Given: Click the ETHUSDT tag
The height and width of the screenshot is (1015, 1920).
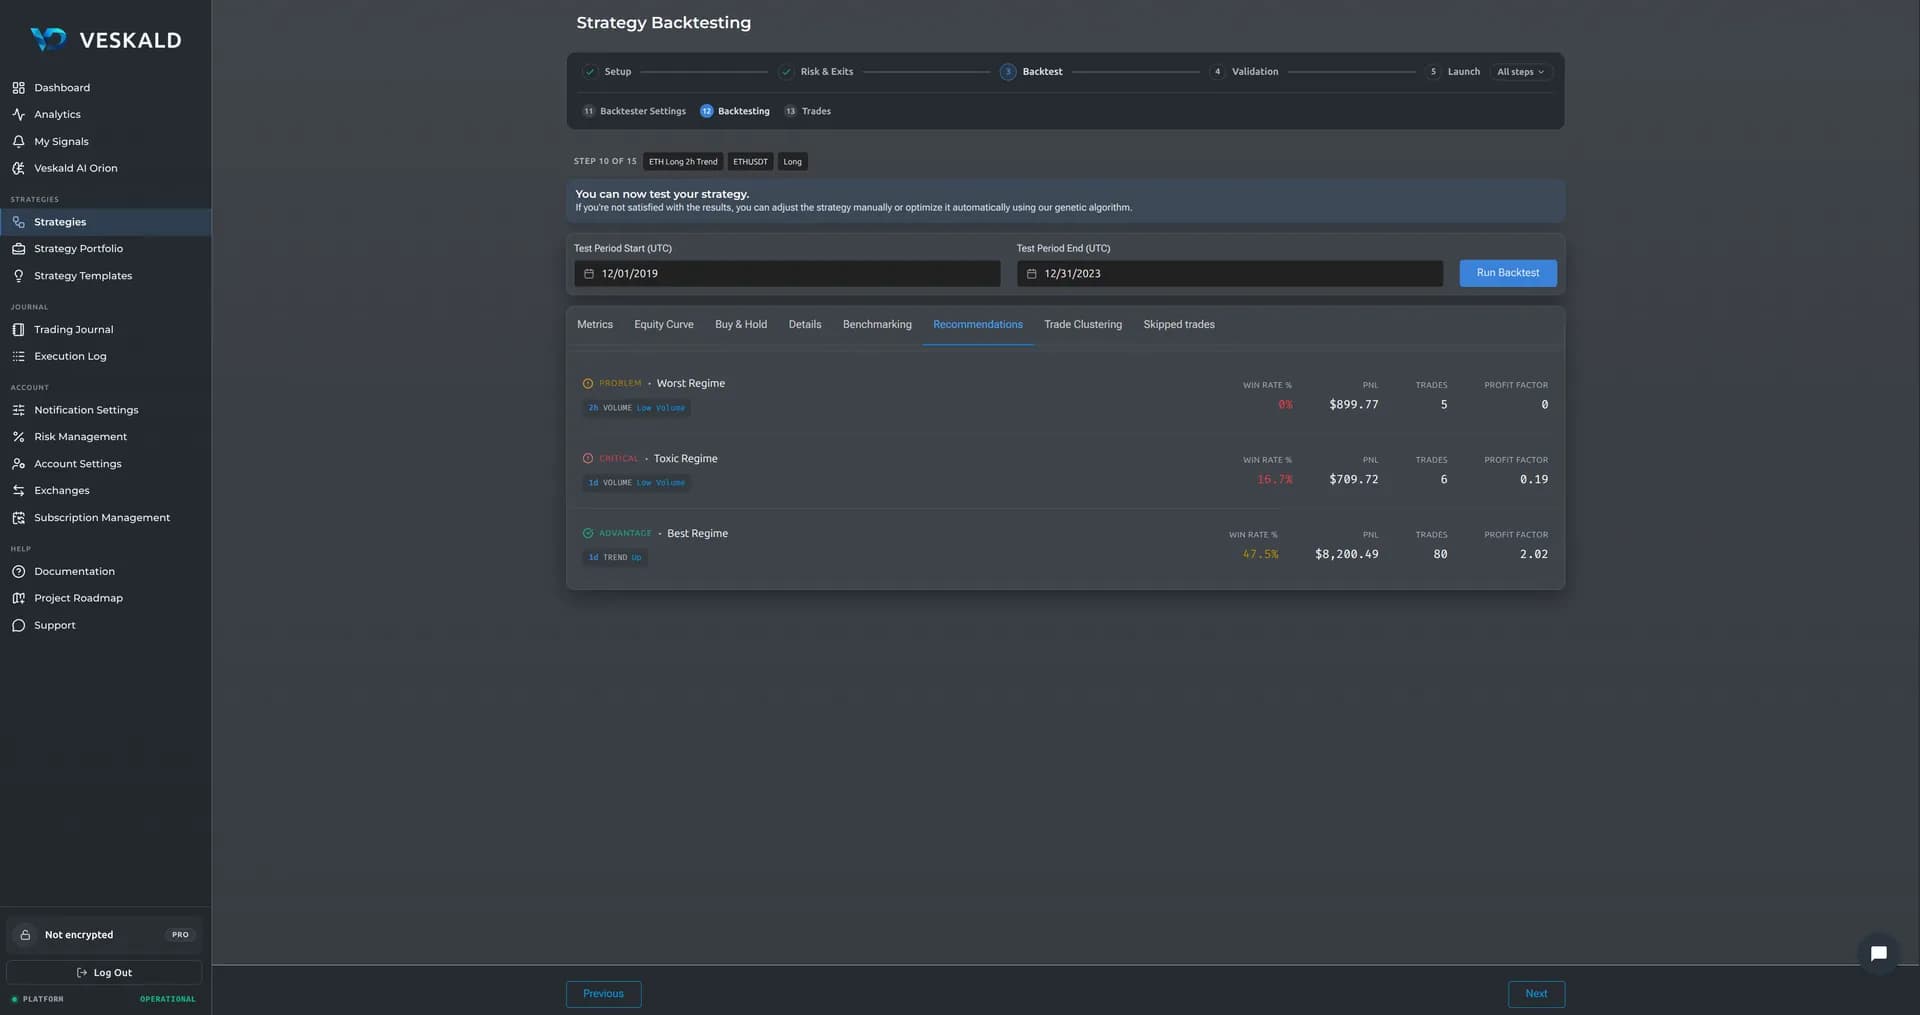Looking at the screenshot, I should pyautogui.click(x=750, y=162).
